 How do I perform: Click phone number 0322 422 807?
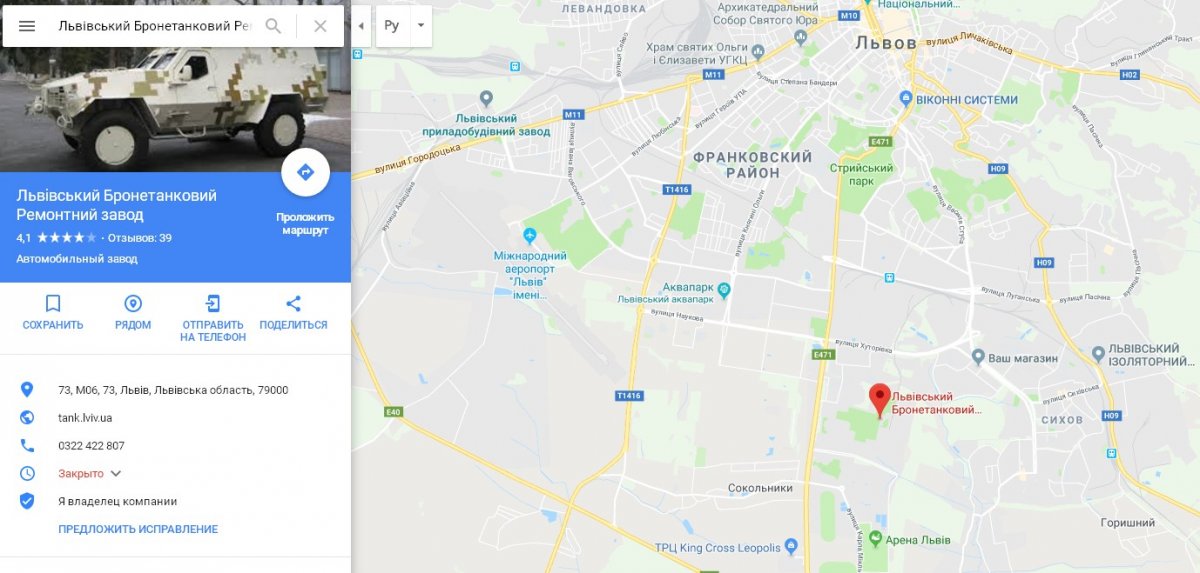[x=91, y=446]
